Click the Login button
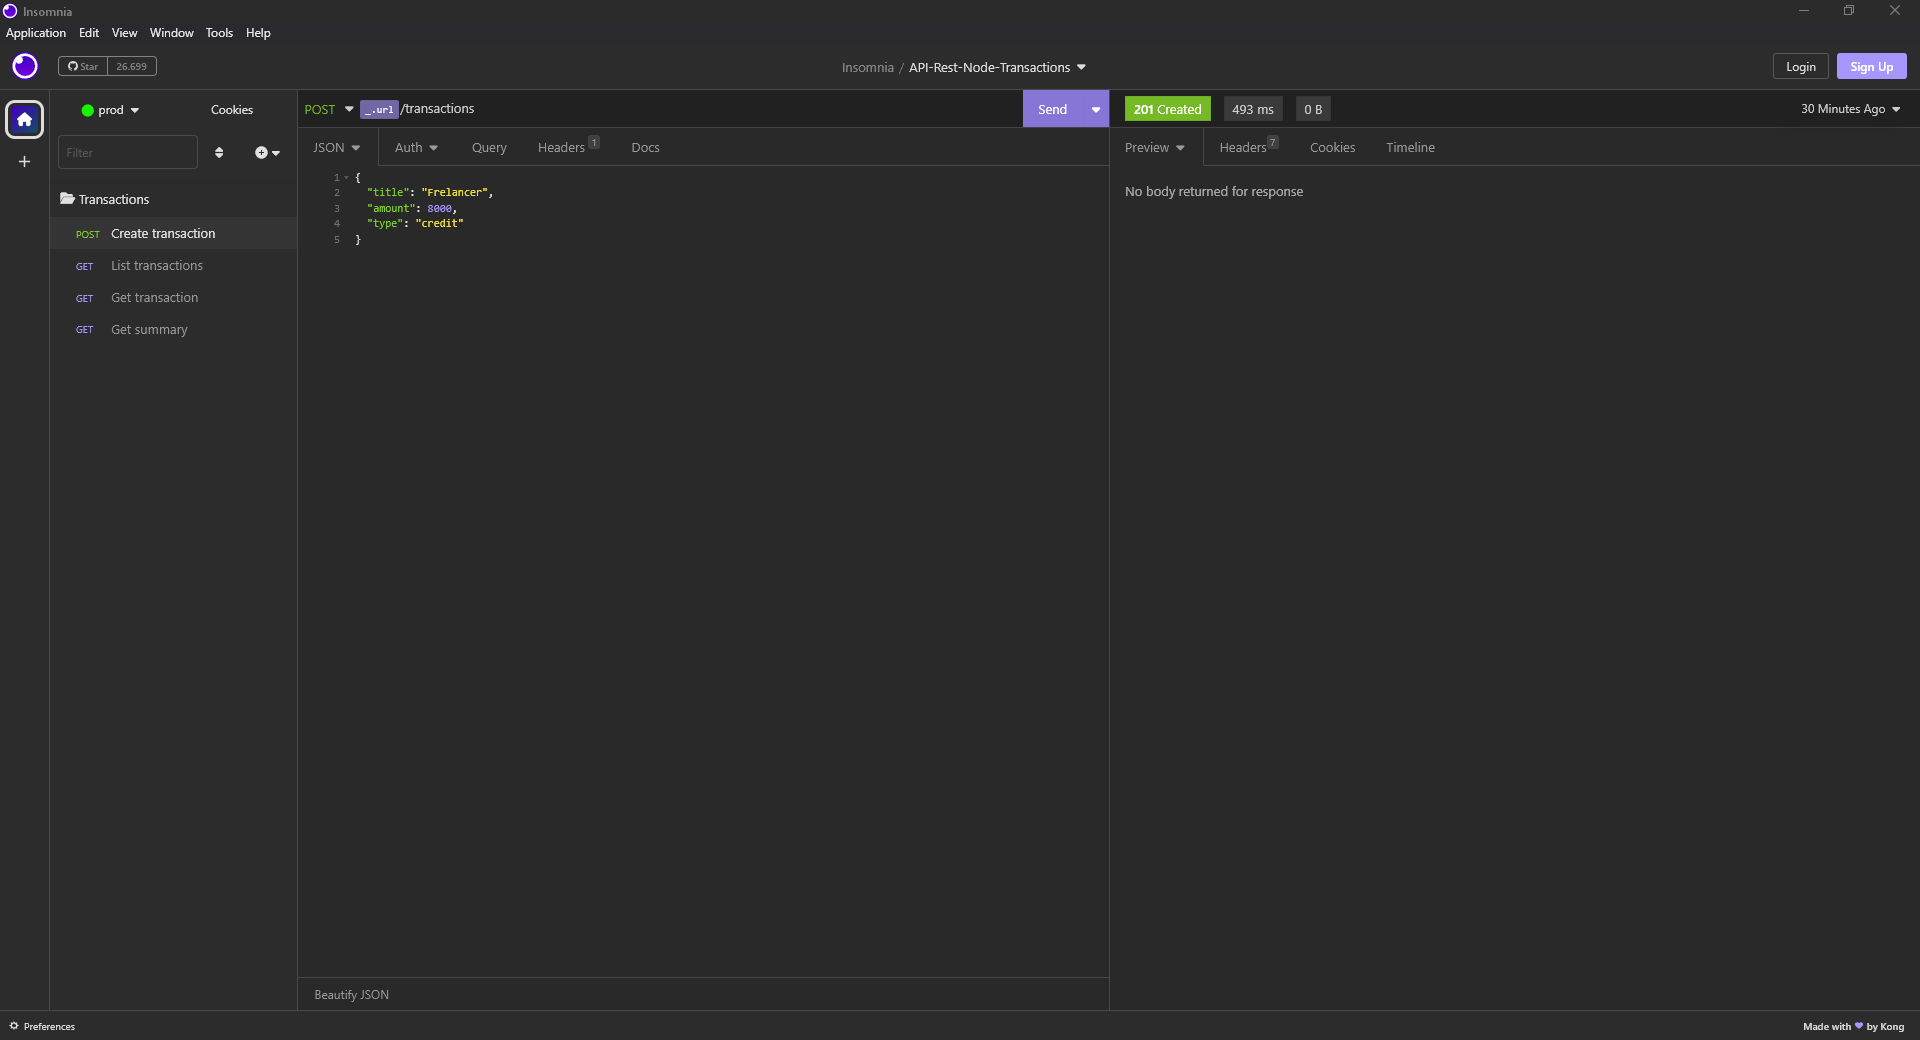Screen dimensions: 1920x1040 (1800, 66)
